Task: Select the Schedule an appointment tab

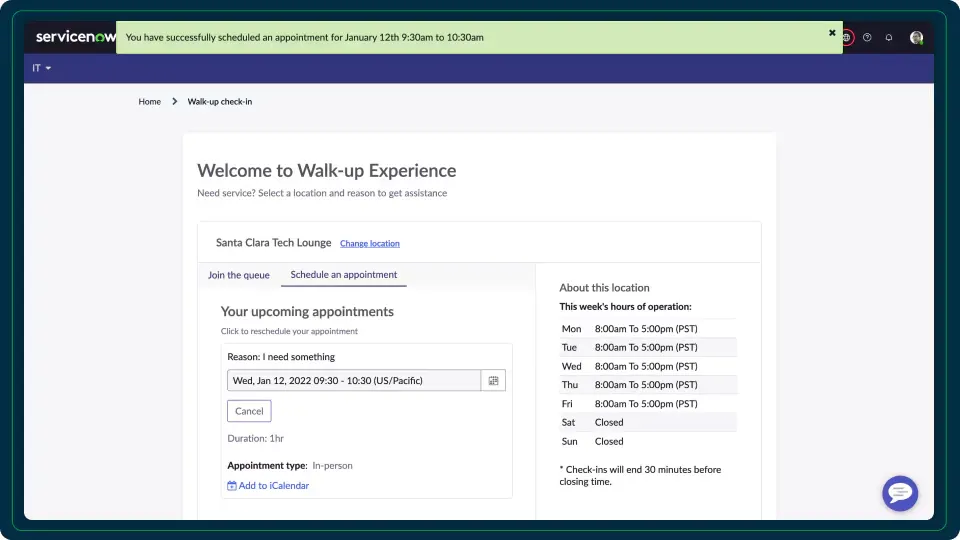Action: (x=343, y=275)
